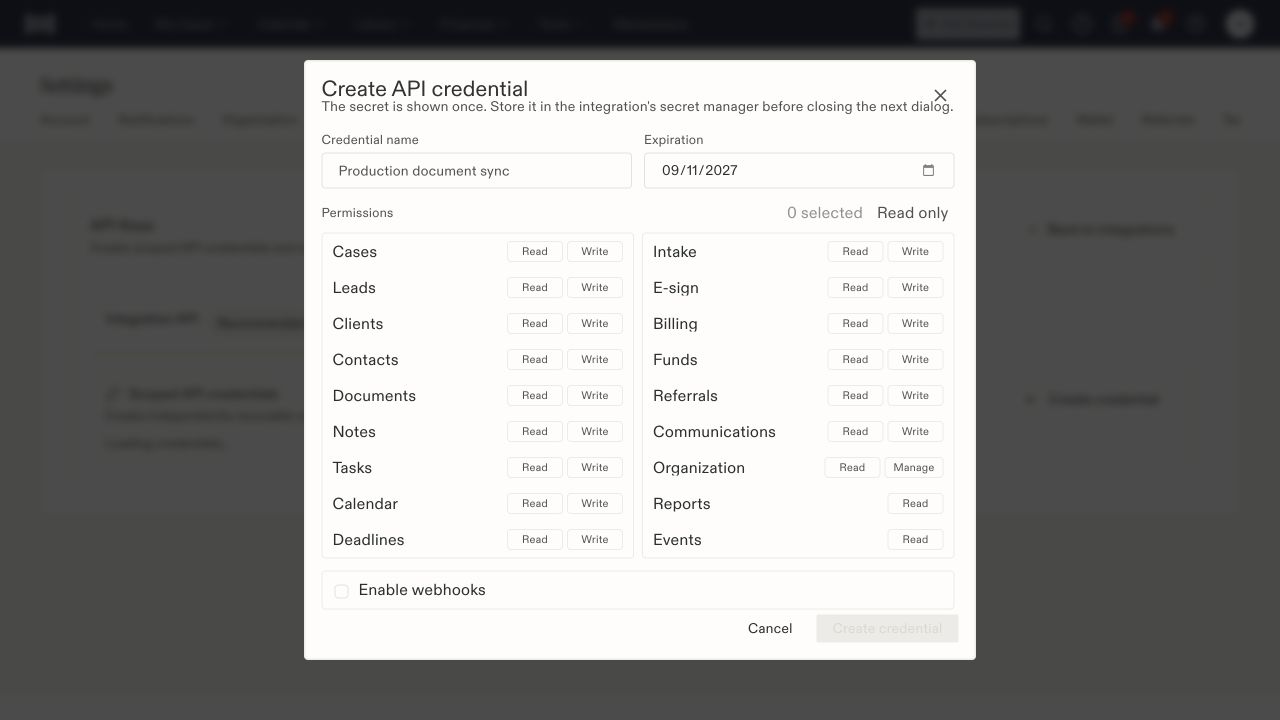Image resolution: width=1280 pixels, height=720 pixels.
Task: Click the Create credential button
Action: pos(887,629)
